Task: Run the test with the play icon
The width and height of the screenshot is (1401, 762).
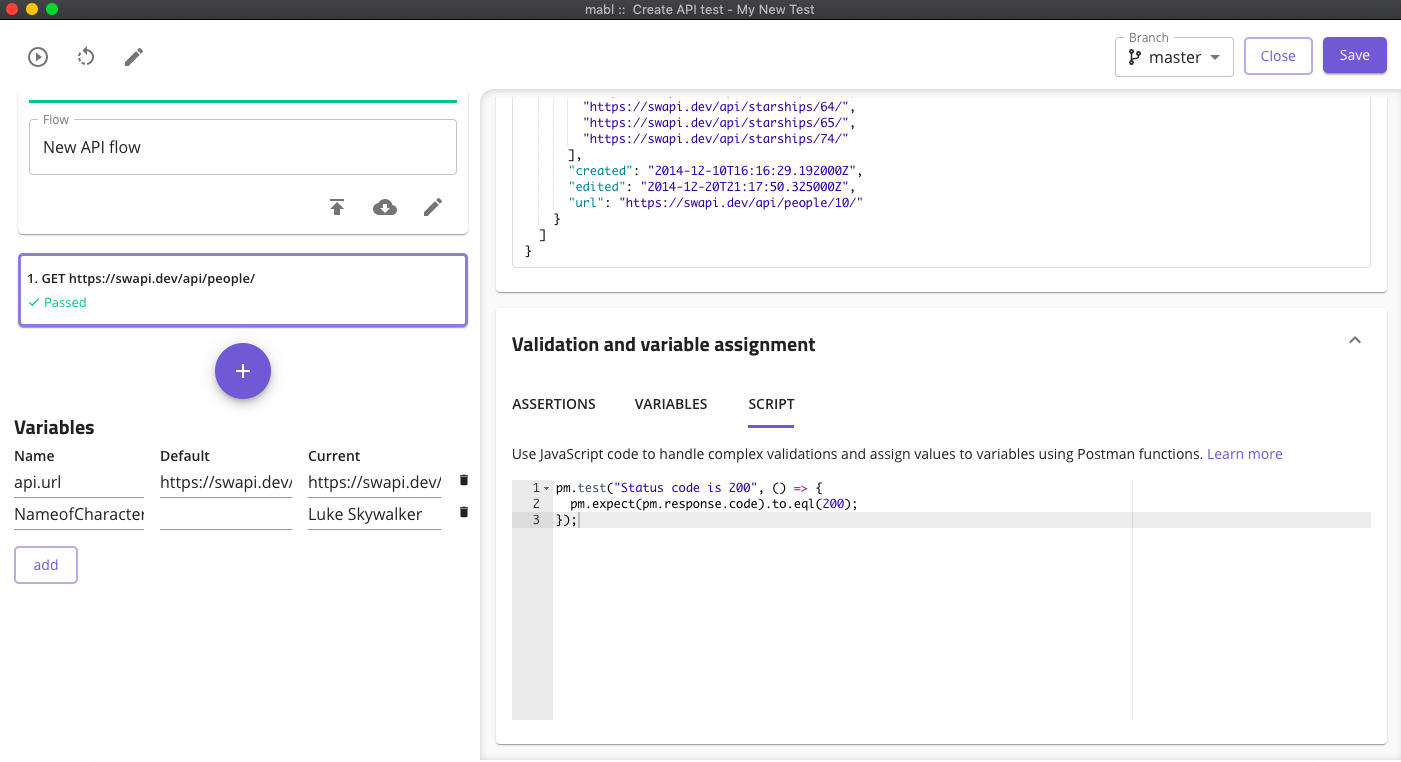Action: 38,57
